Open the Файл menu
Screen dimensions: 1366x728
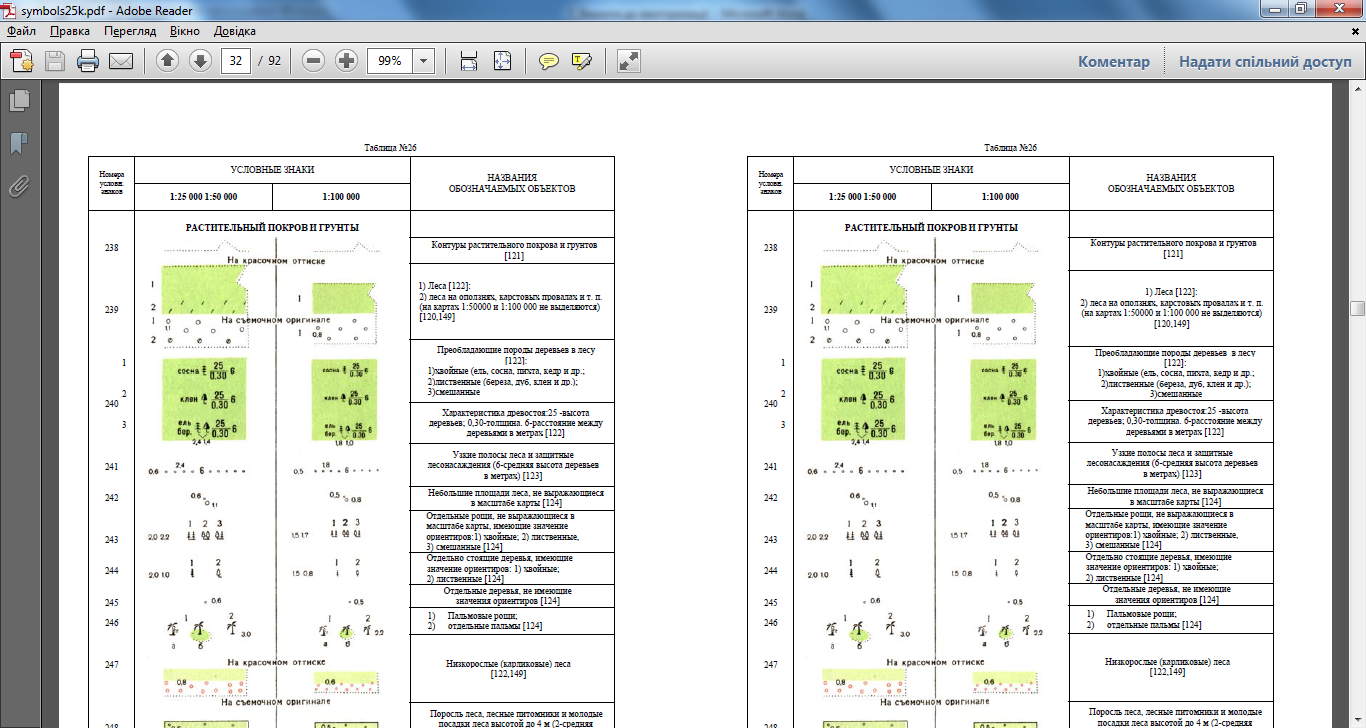click(21, 31)
